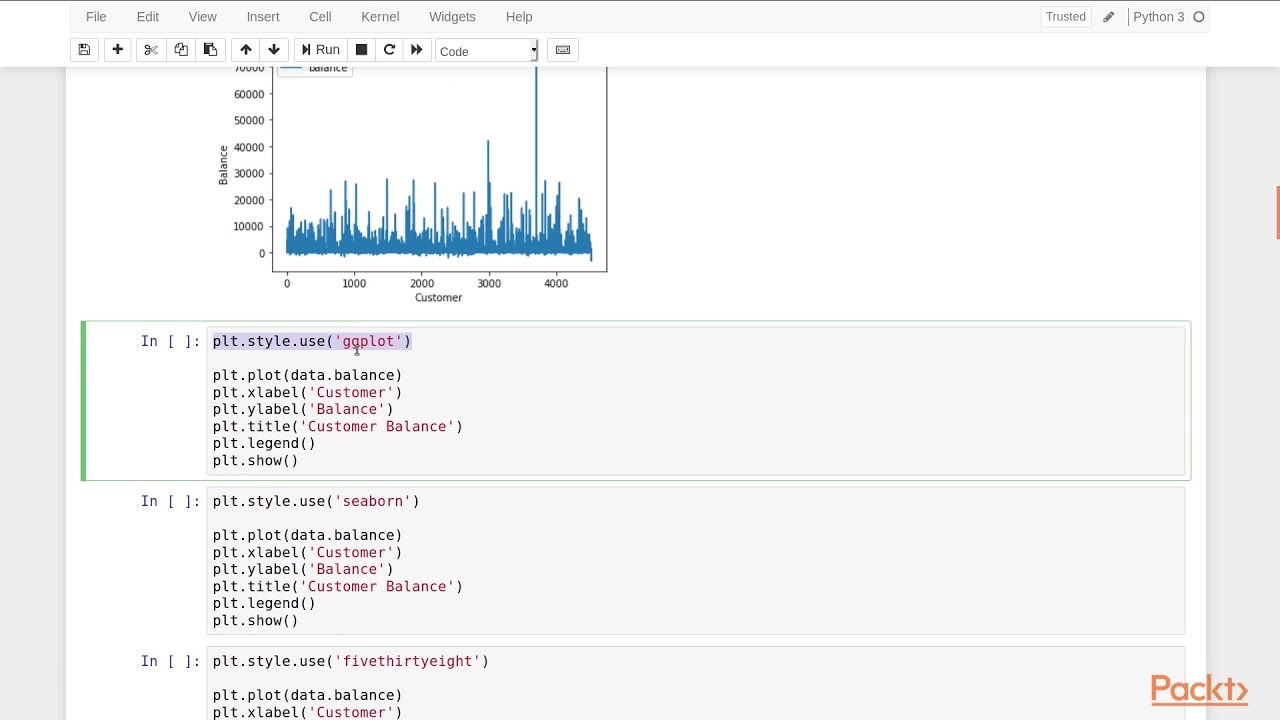1280x720 pixels.
Task: Open the command palette keyboard icon
Action: point(563,50)
